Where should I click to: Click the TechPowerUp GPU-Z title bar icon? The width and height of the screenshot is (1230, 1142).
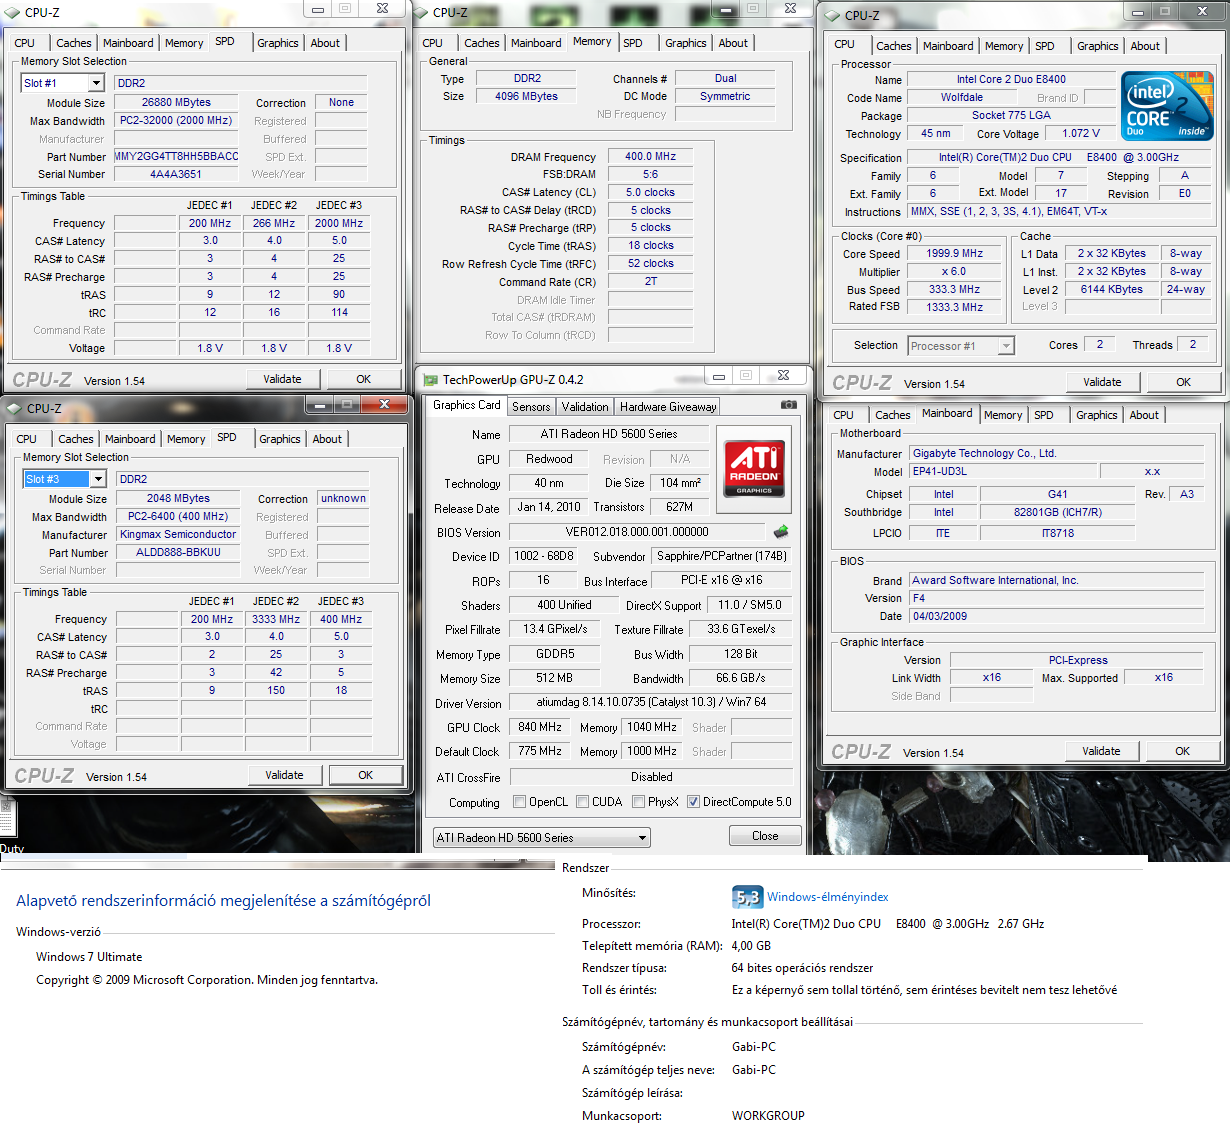pos(431,379)
